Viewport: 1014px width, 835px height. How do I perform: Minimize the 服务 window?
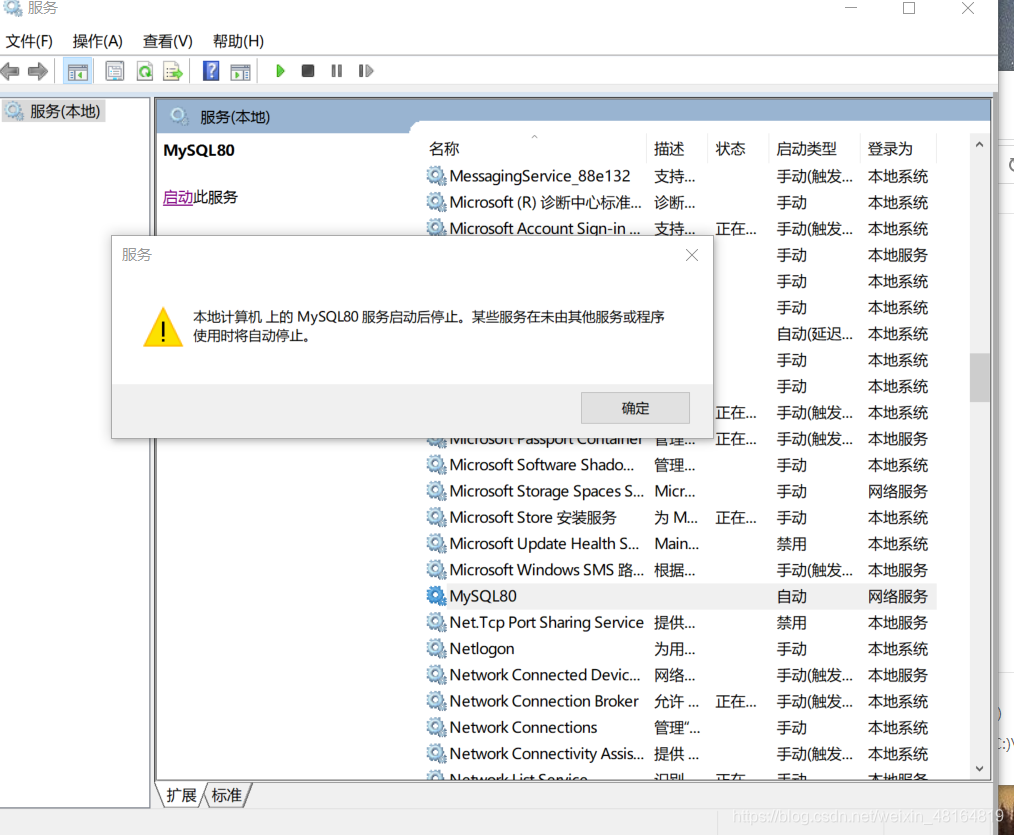[x=851, y=8]
